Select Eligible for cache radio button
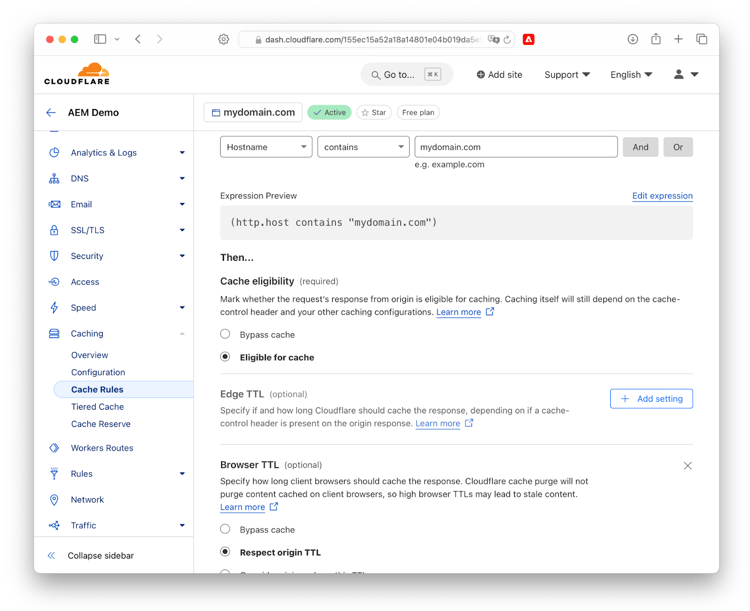Image resolution: width=750 pixels, height=611 pixels. pyautogui.click(x=225, y=357)
